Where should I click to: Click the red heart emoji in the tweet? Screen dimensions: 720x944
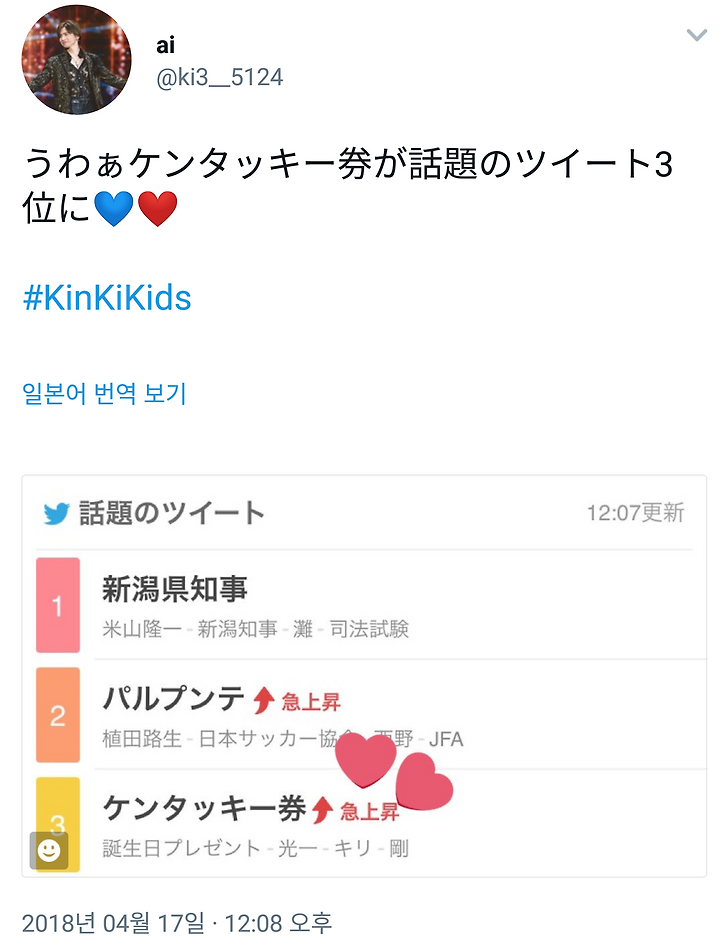click(157, 209)
